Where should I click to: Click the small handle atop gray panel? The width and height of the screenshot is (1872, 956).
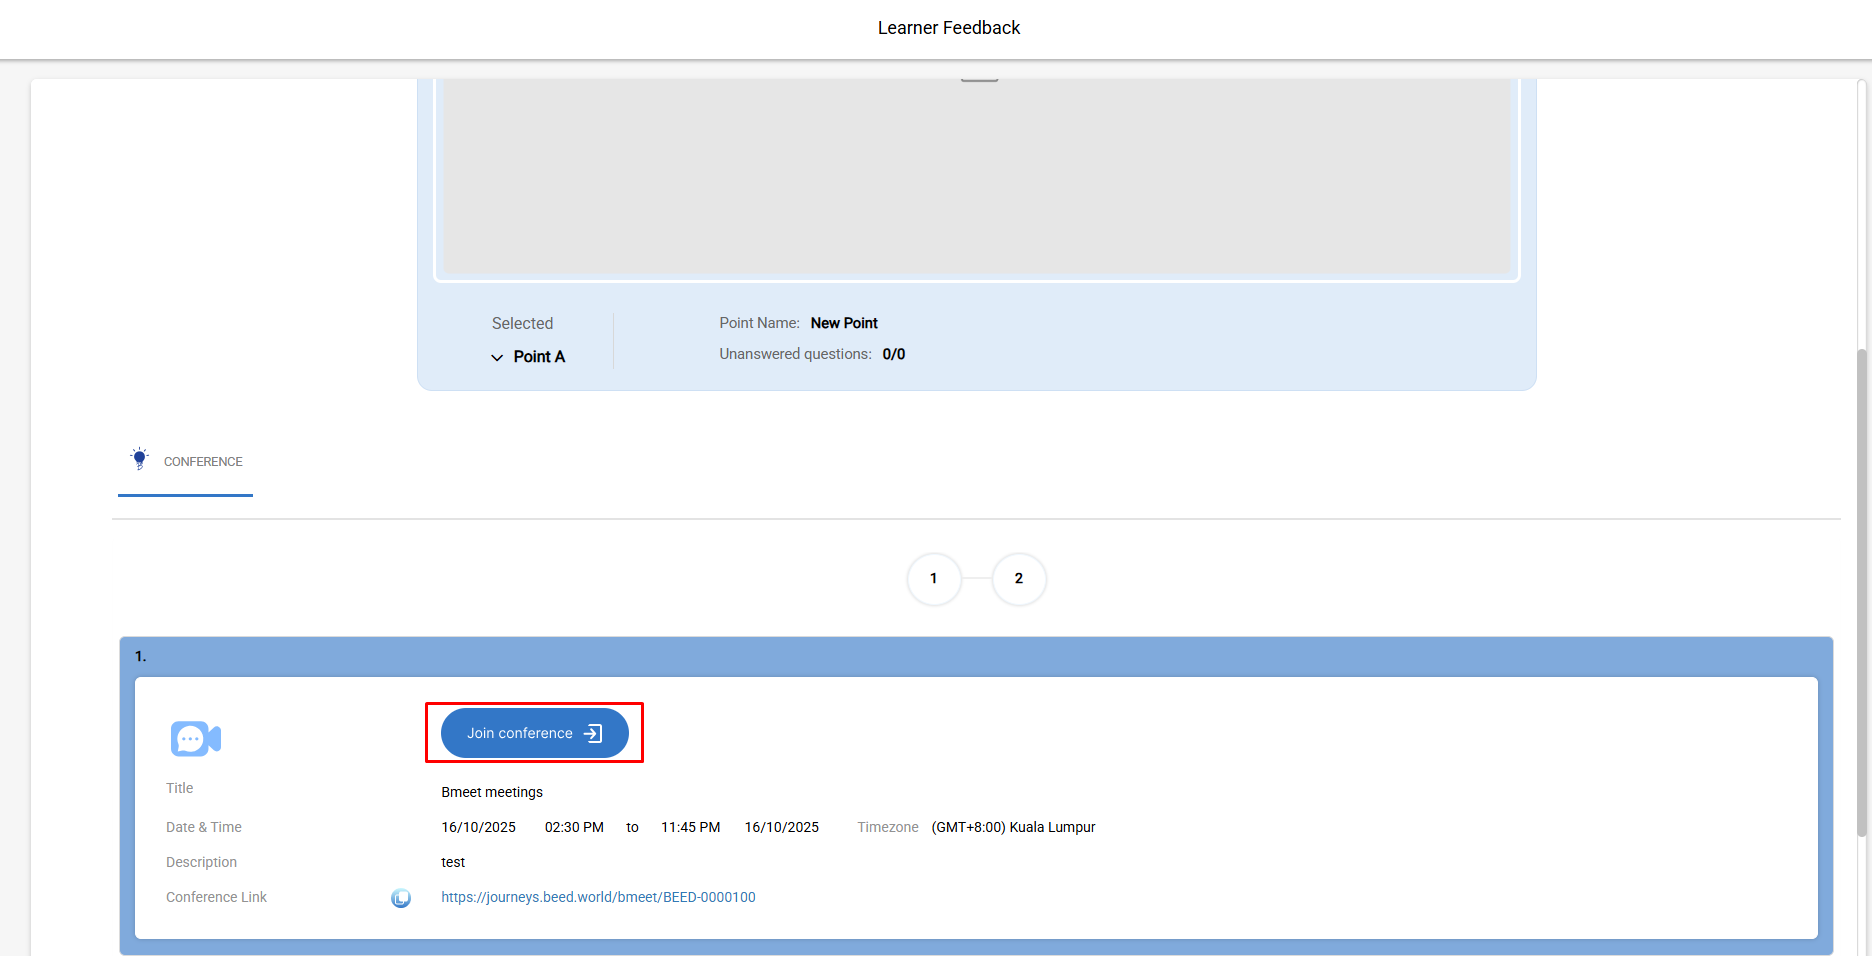979,79
